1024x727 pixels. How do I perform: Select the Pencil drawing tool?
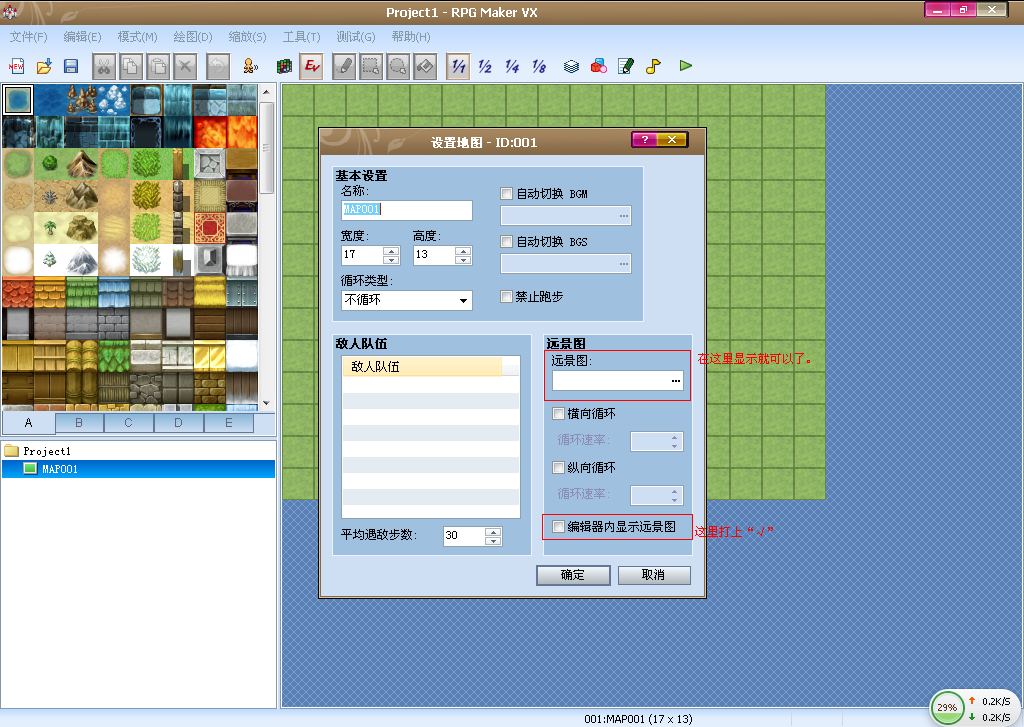(344, 66)
